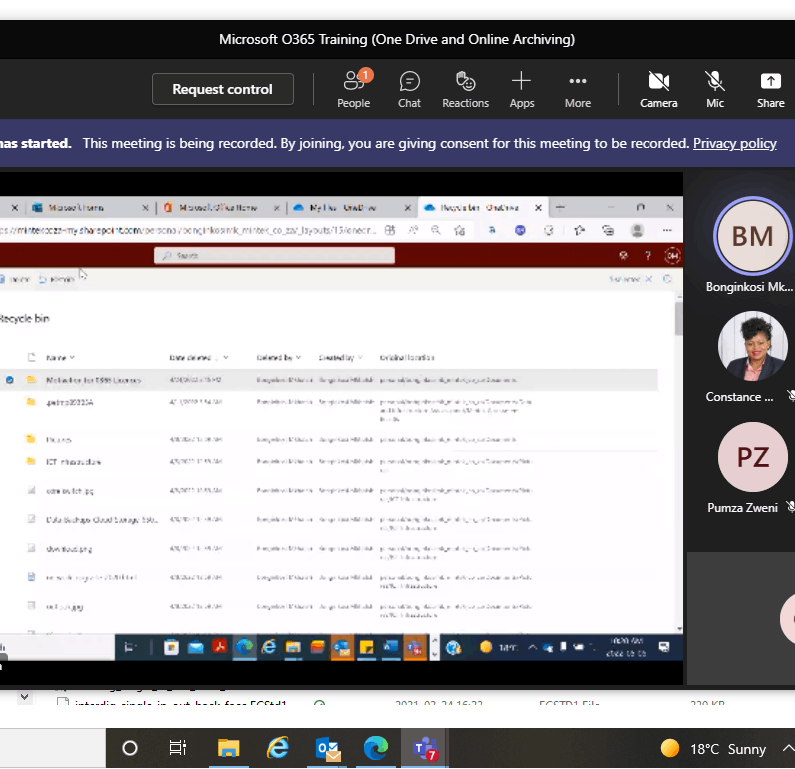The image size is (795, 769).
Task: Open the details info pane icon
Action: click(667, 279)
